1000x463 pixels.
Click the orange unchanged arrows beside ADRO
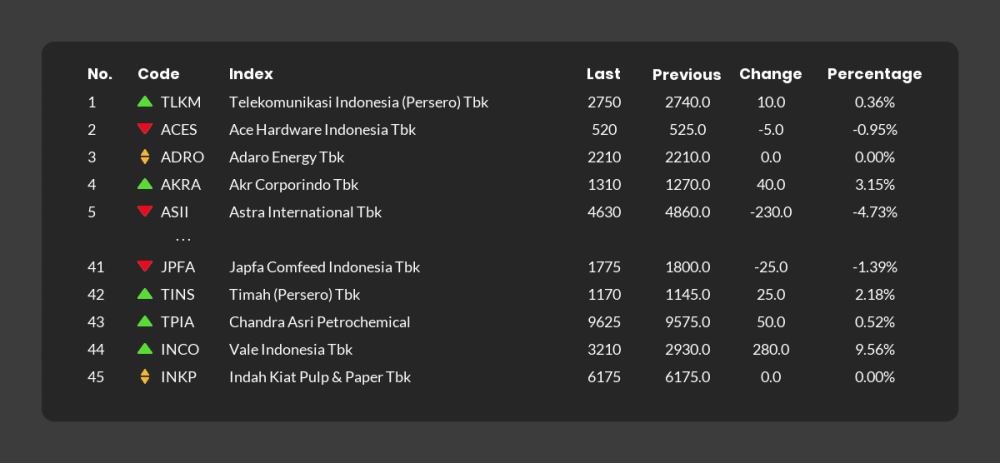[145, 157]
